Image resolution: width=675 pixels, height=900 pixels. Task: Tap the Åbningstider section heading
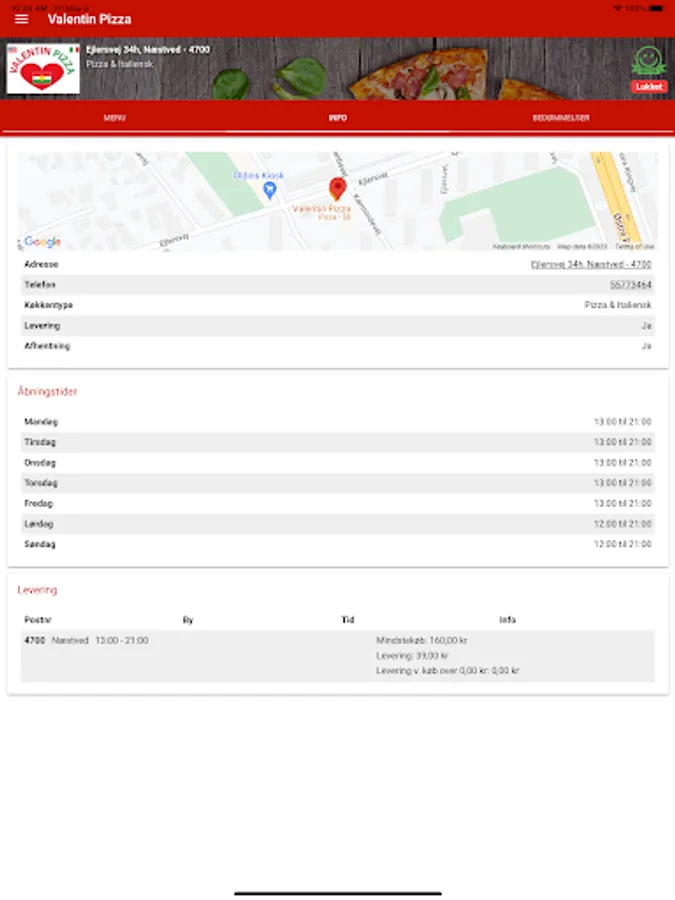(x=47, y=391)
